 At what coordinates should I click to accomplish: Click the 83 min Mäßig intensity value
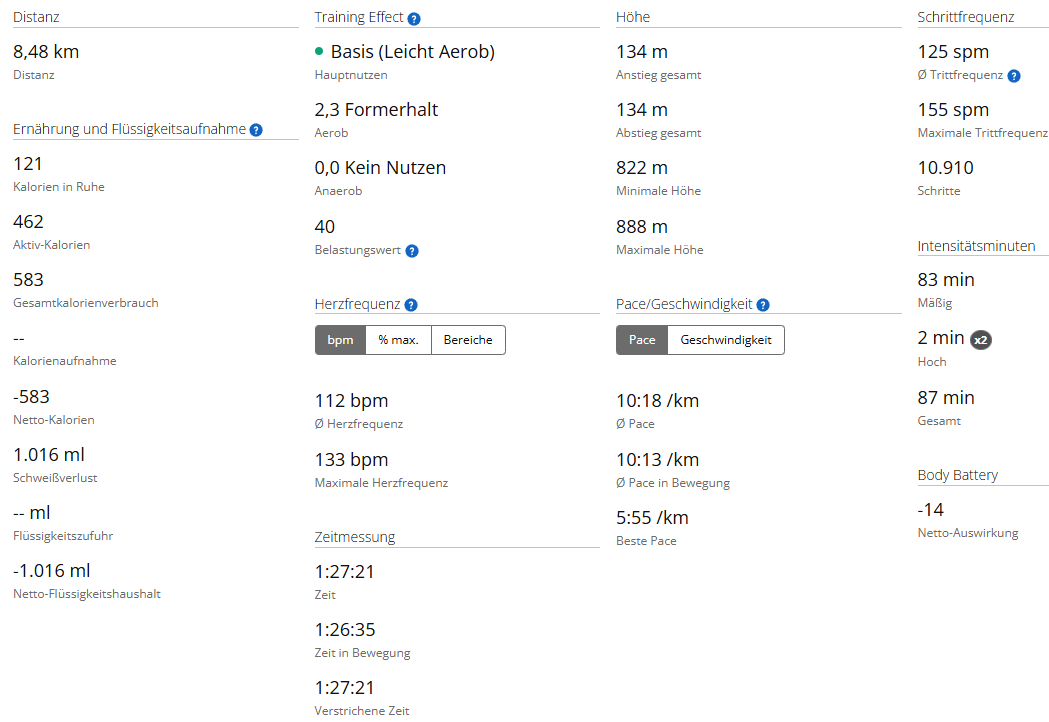point(946,280)
